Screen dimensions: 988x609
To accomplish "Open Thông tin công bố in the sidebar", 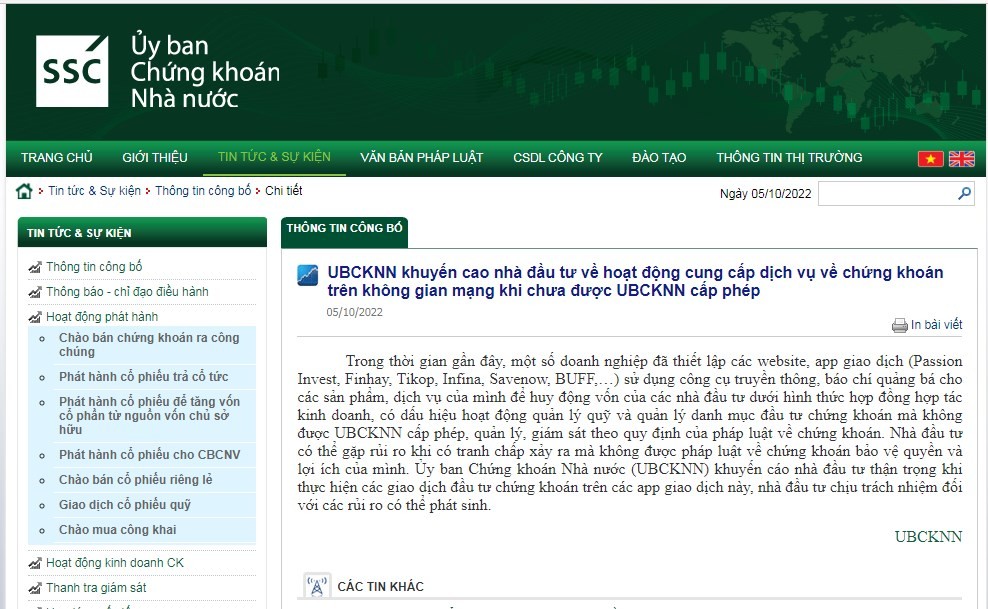I will coord(94,267).
